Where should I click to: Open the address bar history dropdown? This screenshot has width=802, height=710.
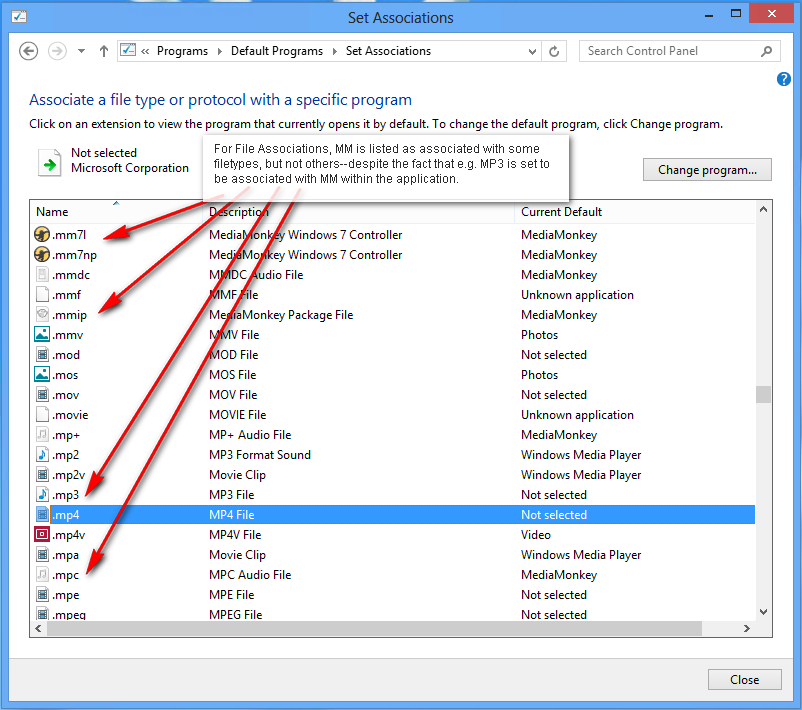pyautogui.click(x=532, y=52)
